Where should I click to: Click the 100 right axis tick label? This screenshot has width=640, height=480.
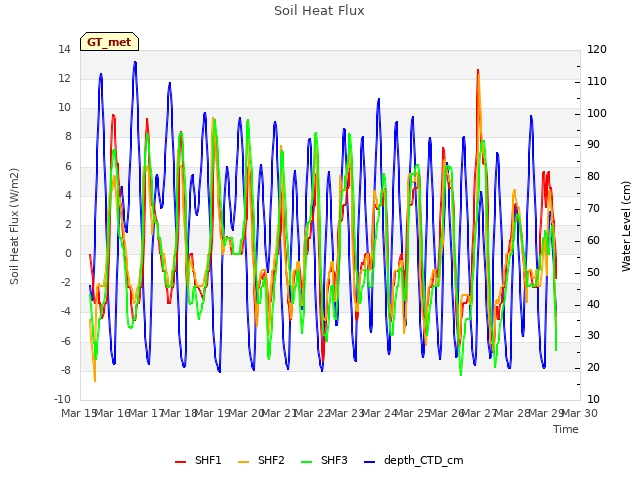click(x=597, y=113)
